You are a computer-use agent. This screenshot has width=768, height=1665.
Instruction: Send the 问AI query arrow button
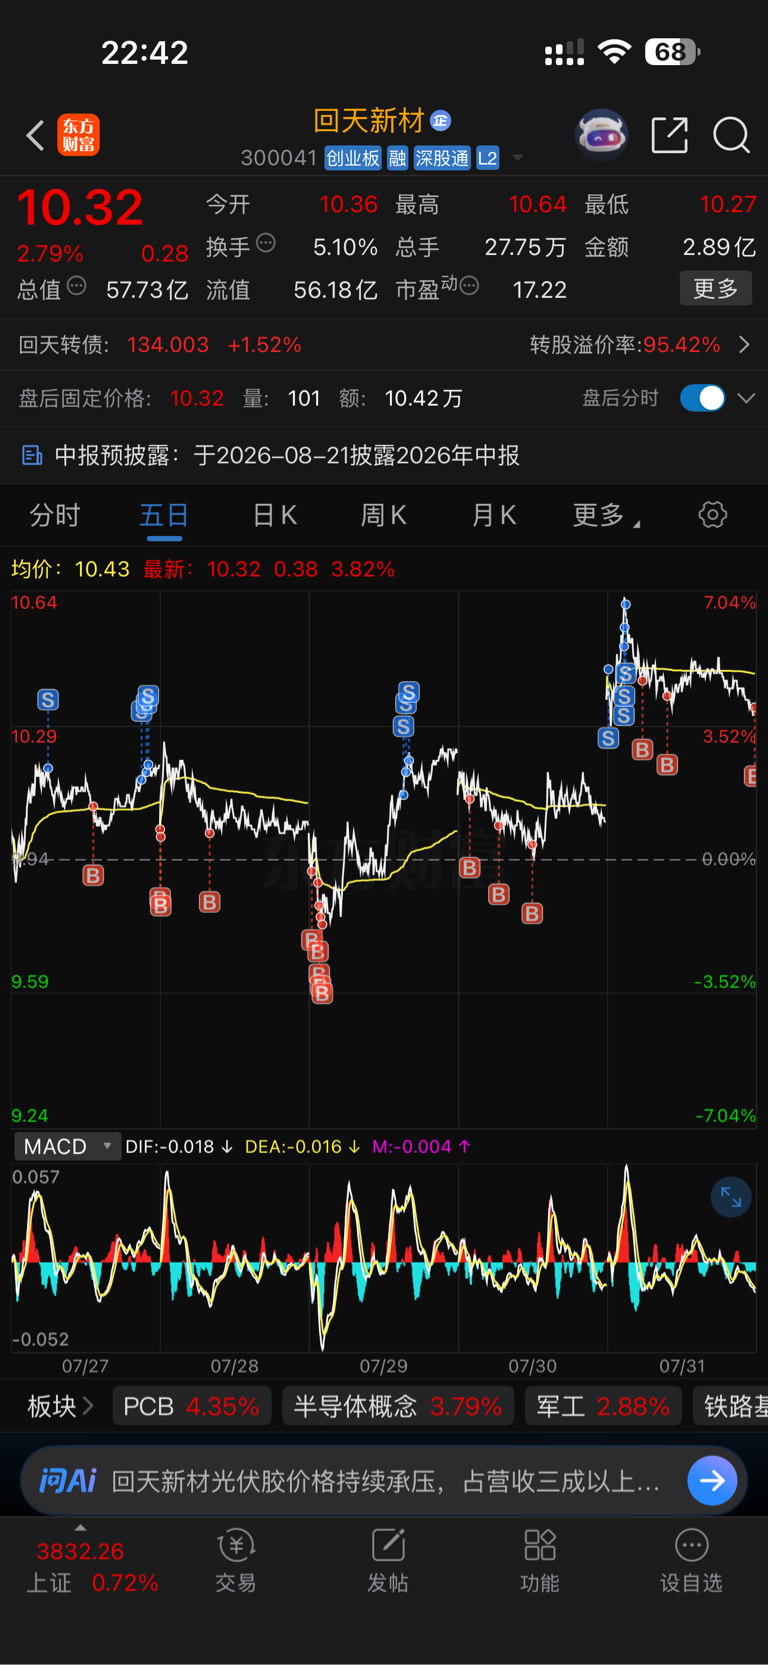point(712,1481)
